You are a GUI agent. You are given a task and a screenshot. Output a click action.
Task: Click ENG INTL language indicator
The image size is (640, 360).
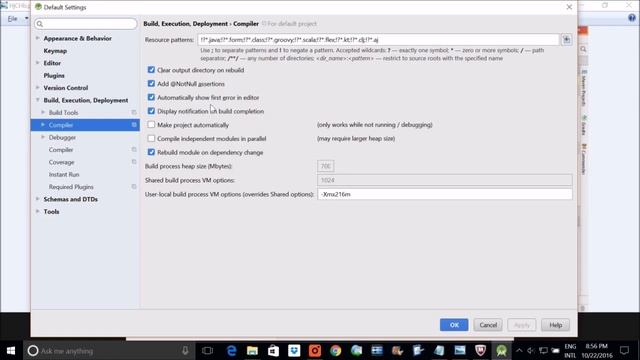(x=570, y=351)
